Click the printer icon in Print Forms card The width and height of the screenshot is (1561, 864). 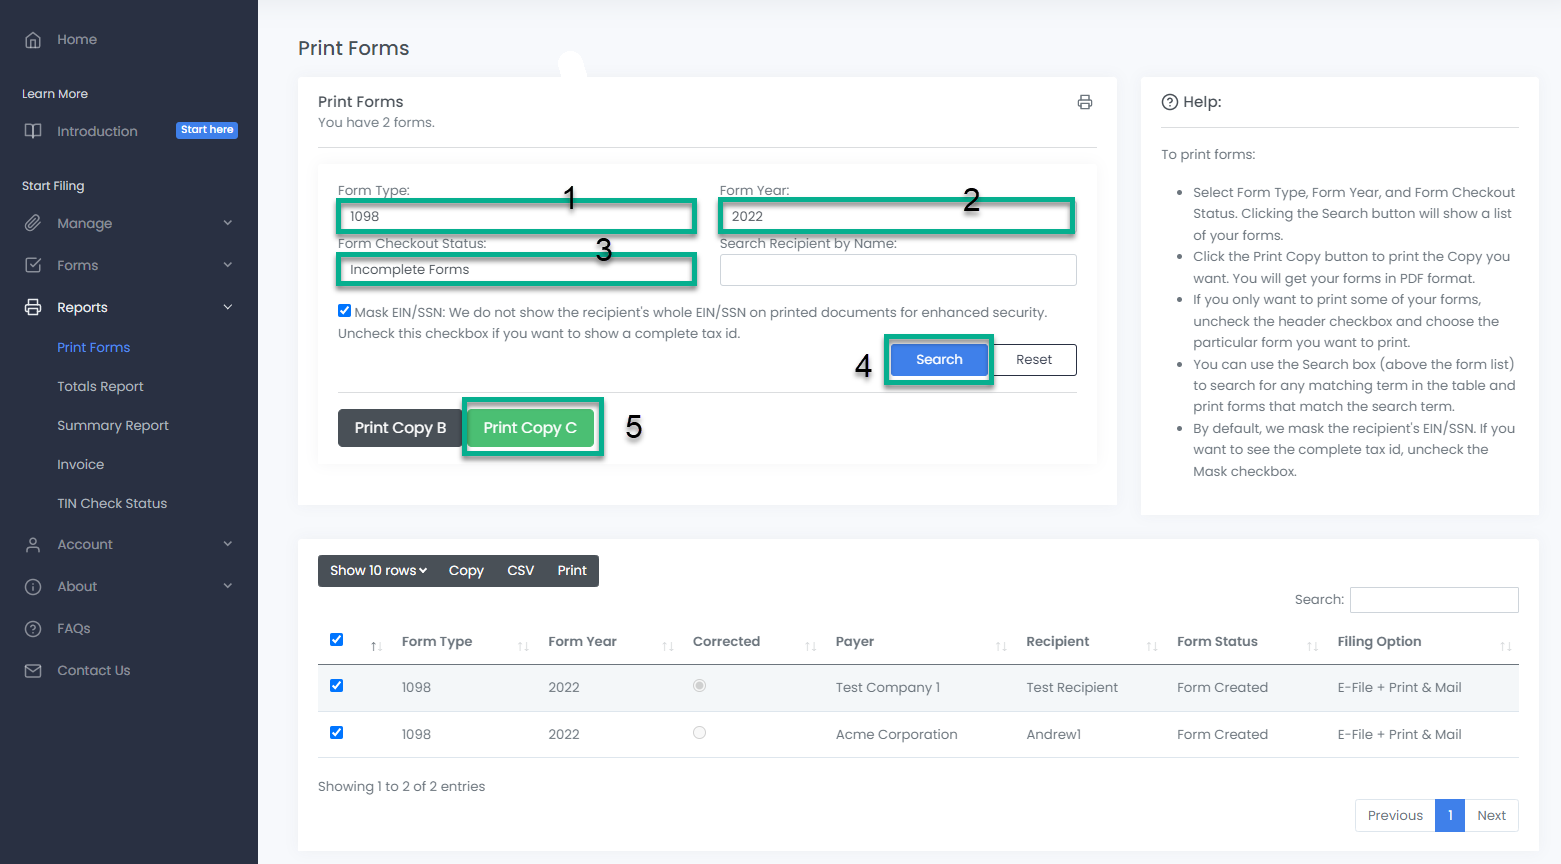pyautogui.click(x=1084, y=102)
